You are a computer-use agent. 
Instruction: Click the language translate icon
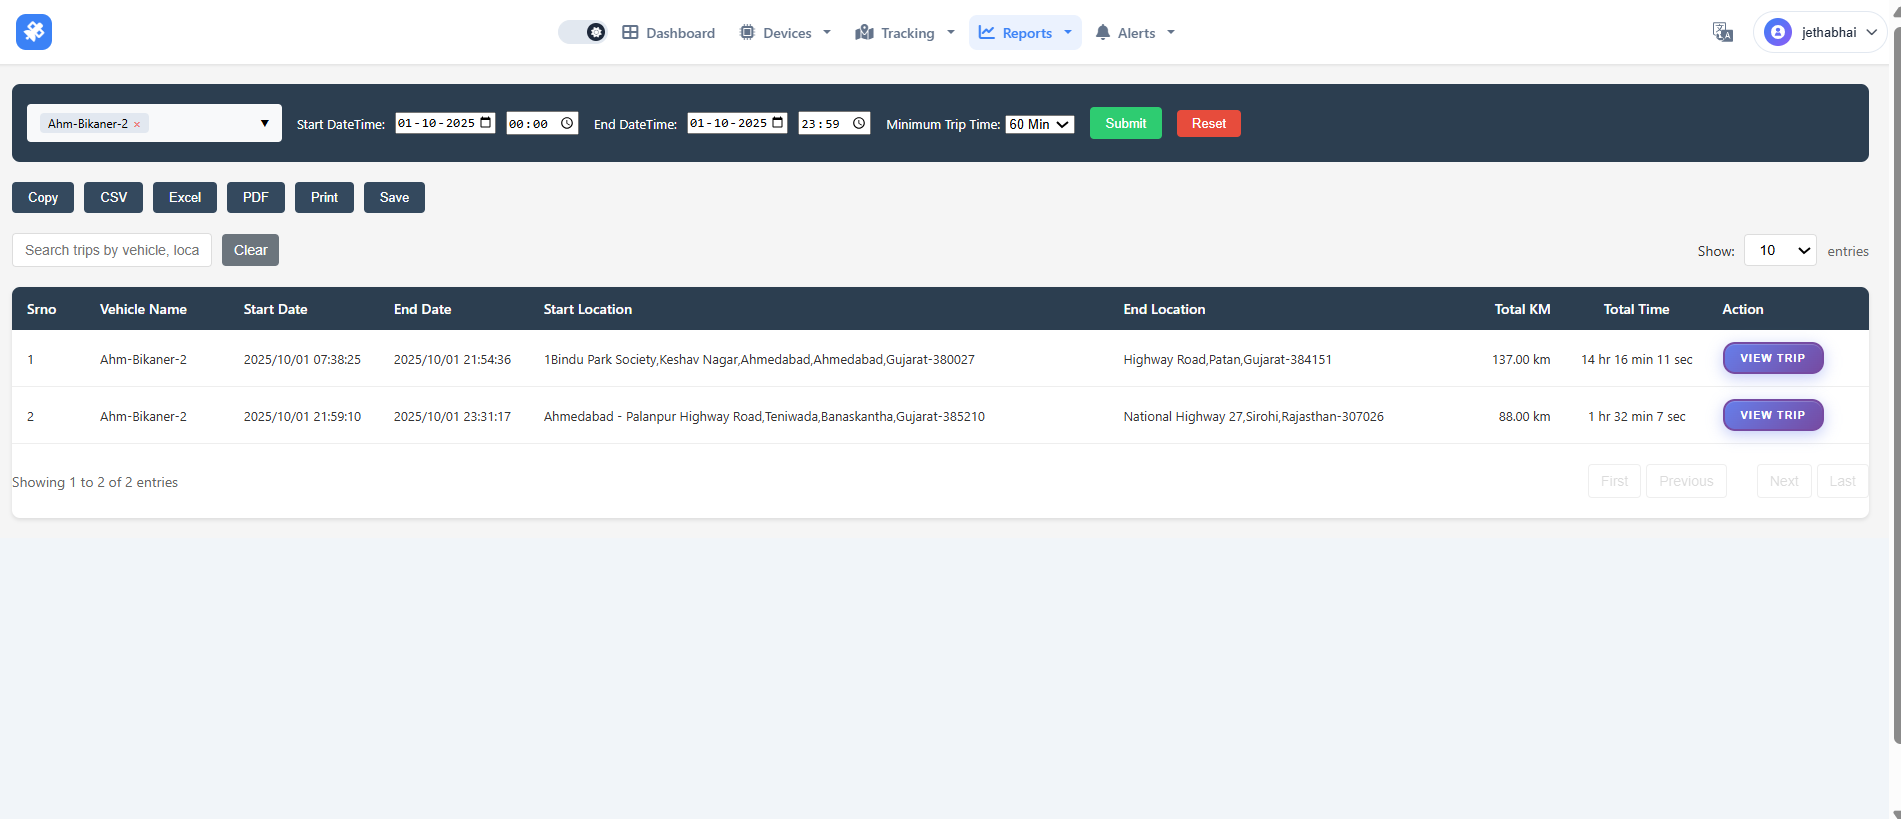pyautogui.click(x=1722, y=32)
